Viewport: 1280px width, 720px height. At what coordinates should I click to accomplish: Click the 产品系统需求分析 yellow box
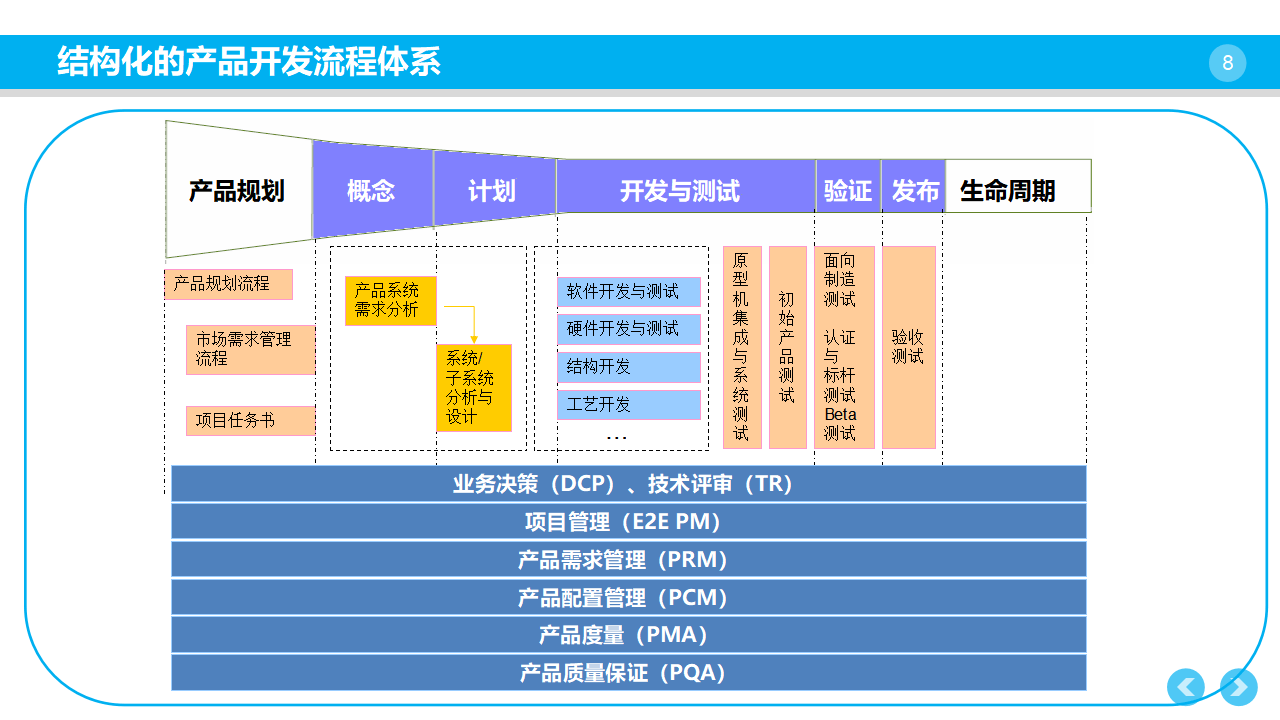pyautogui.click(x=390, y=301)
